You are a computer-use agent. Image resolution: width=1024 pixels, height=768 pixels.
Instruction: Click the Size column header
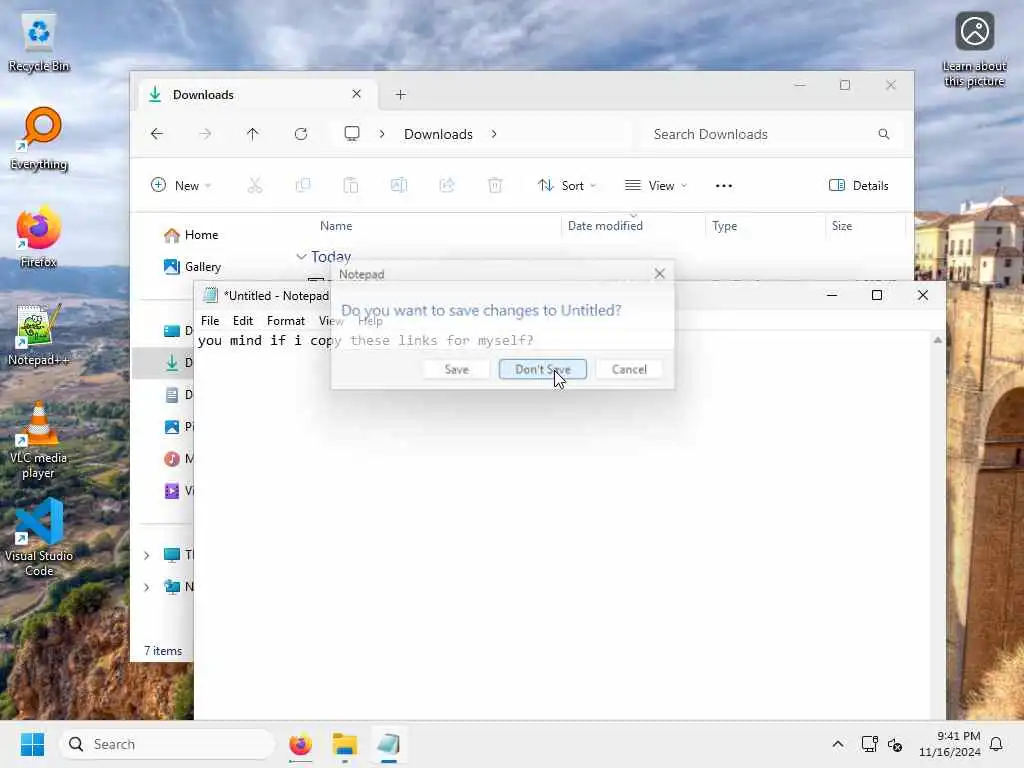click(x=842, y=226)
